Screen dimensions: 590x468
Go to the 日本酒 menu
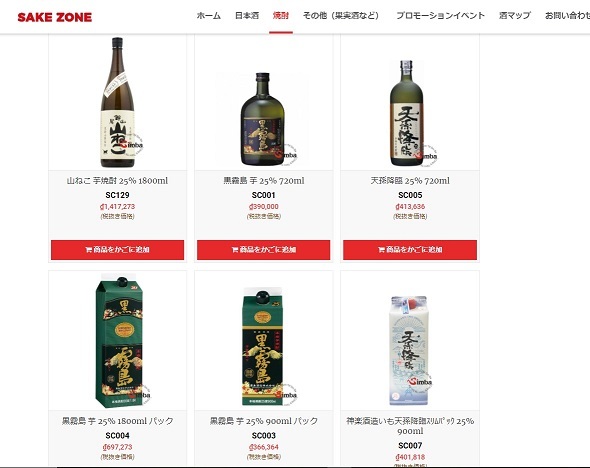click(247, 15)
